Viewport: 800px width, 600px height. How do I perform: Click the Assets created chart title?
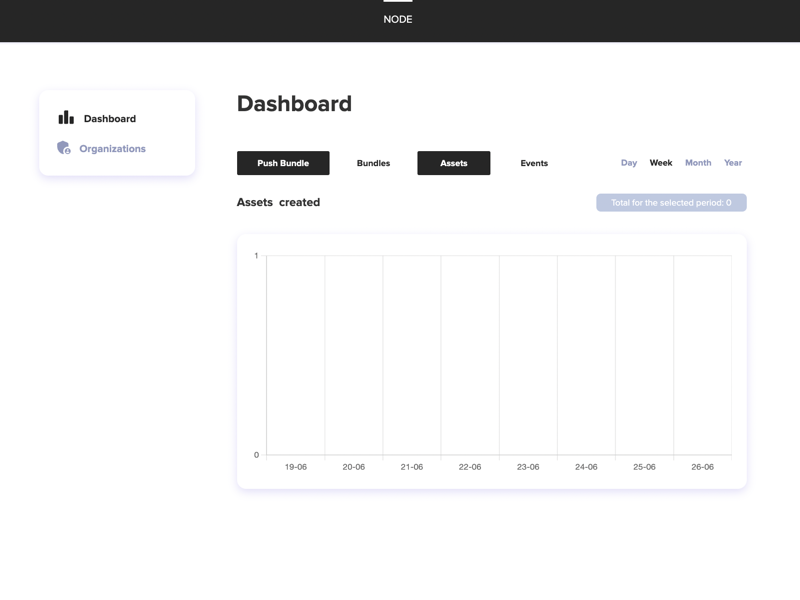[278, 202]
